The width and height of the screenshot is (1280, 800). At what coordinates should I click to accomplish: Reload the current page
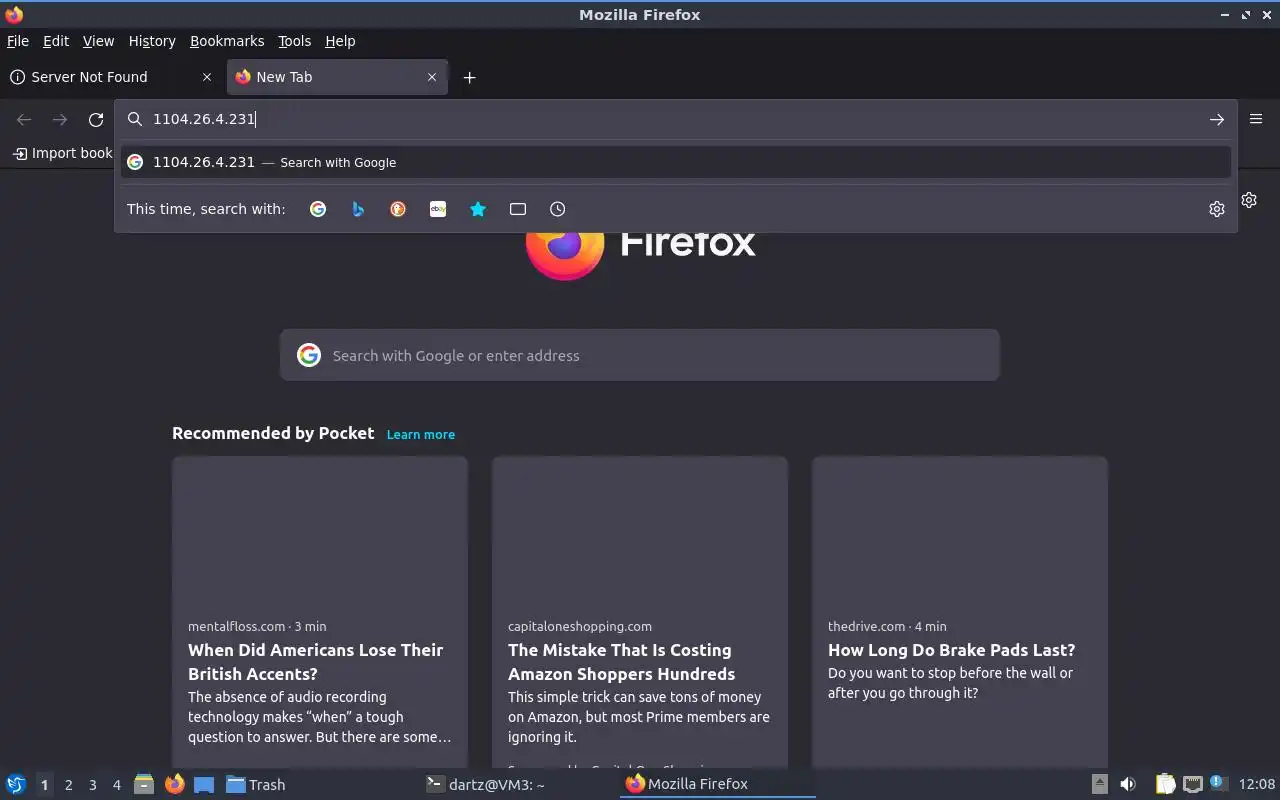tap(96, 119)
